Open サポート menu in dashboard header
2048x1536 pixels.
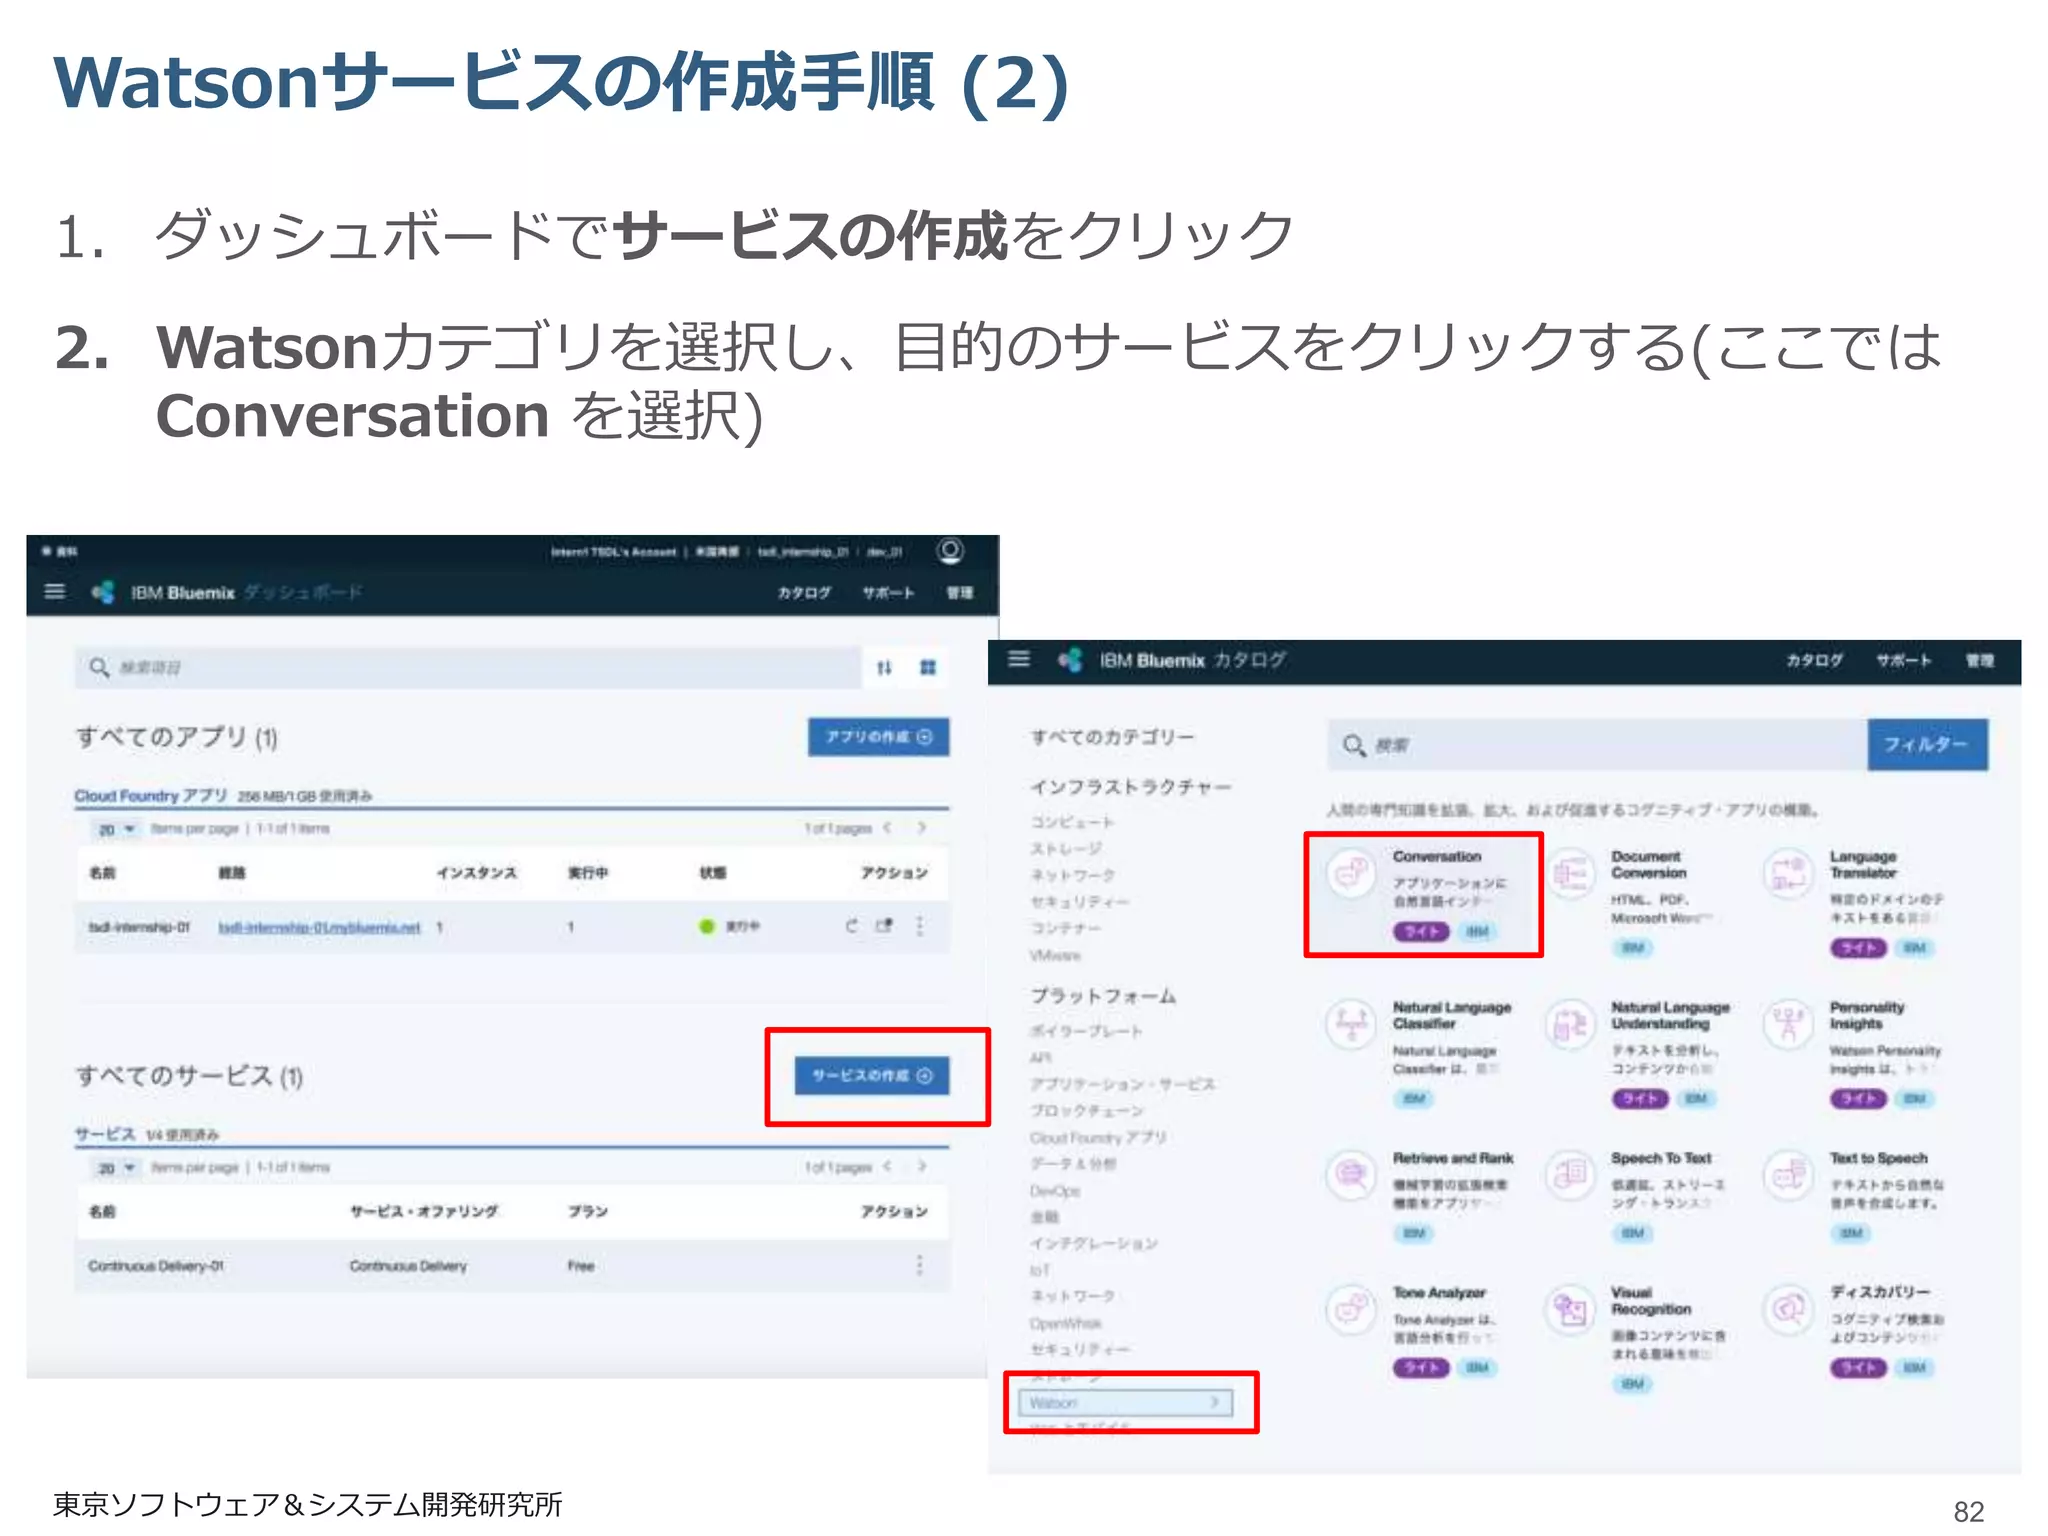[x=888, y=592]
